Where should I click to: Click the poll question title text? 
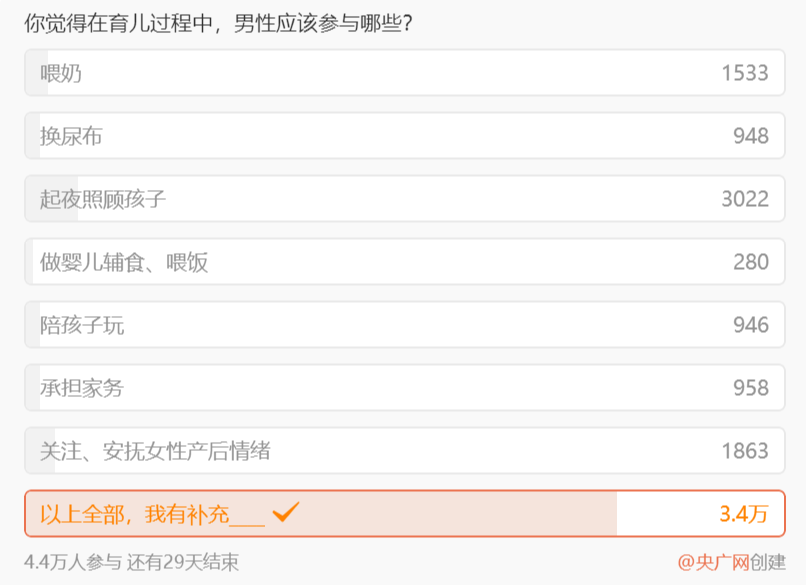220,22
